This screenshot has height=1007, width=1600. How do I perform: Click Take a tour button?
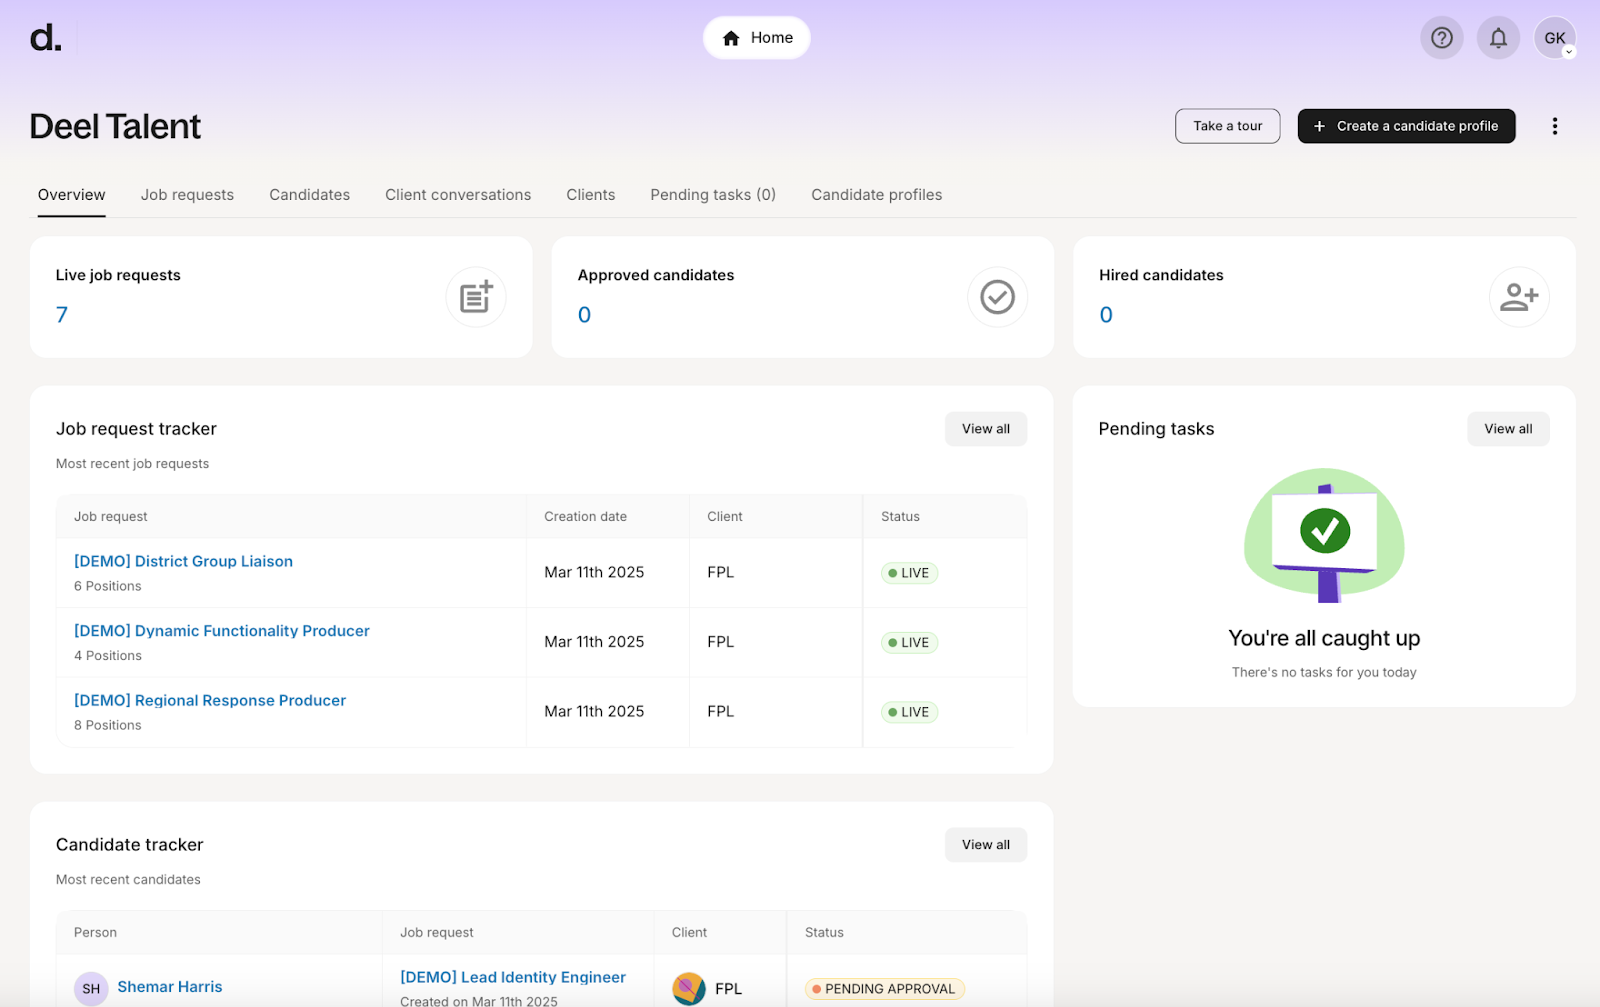tap(1227, 126)
